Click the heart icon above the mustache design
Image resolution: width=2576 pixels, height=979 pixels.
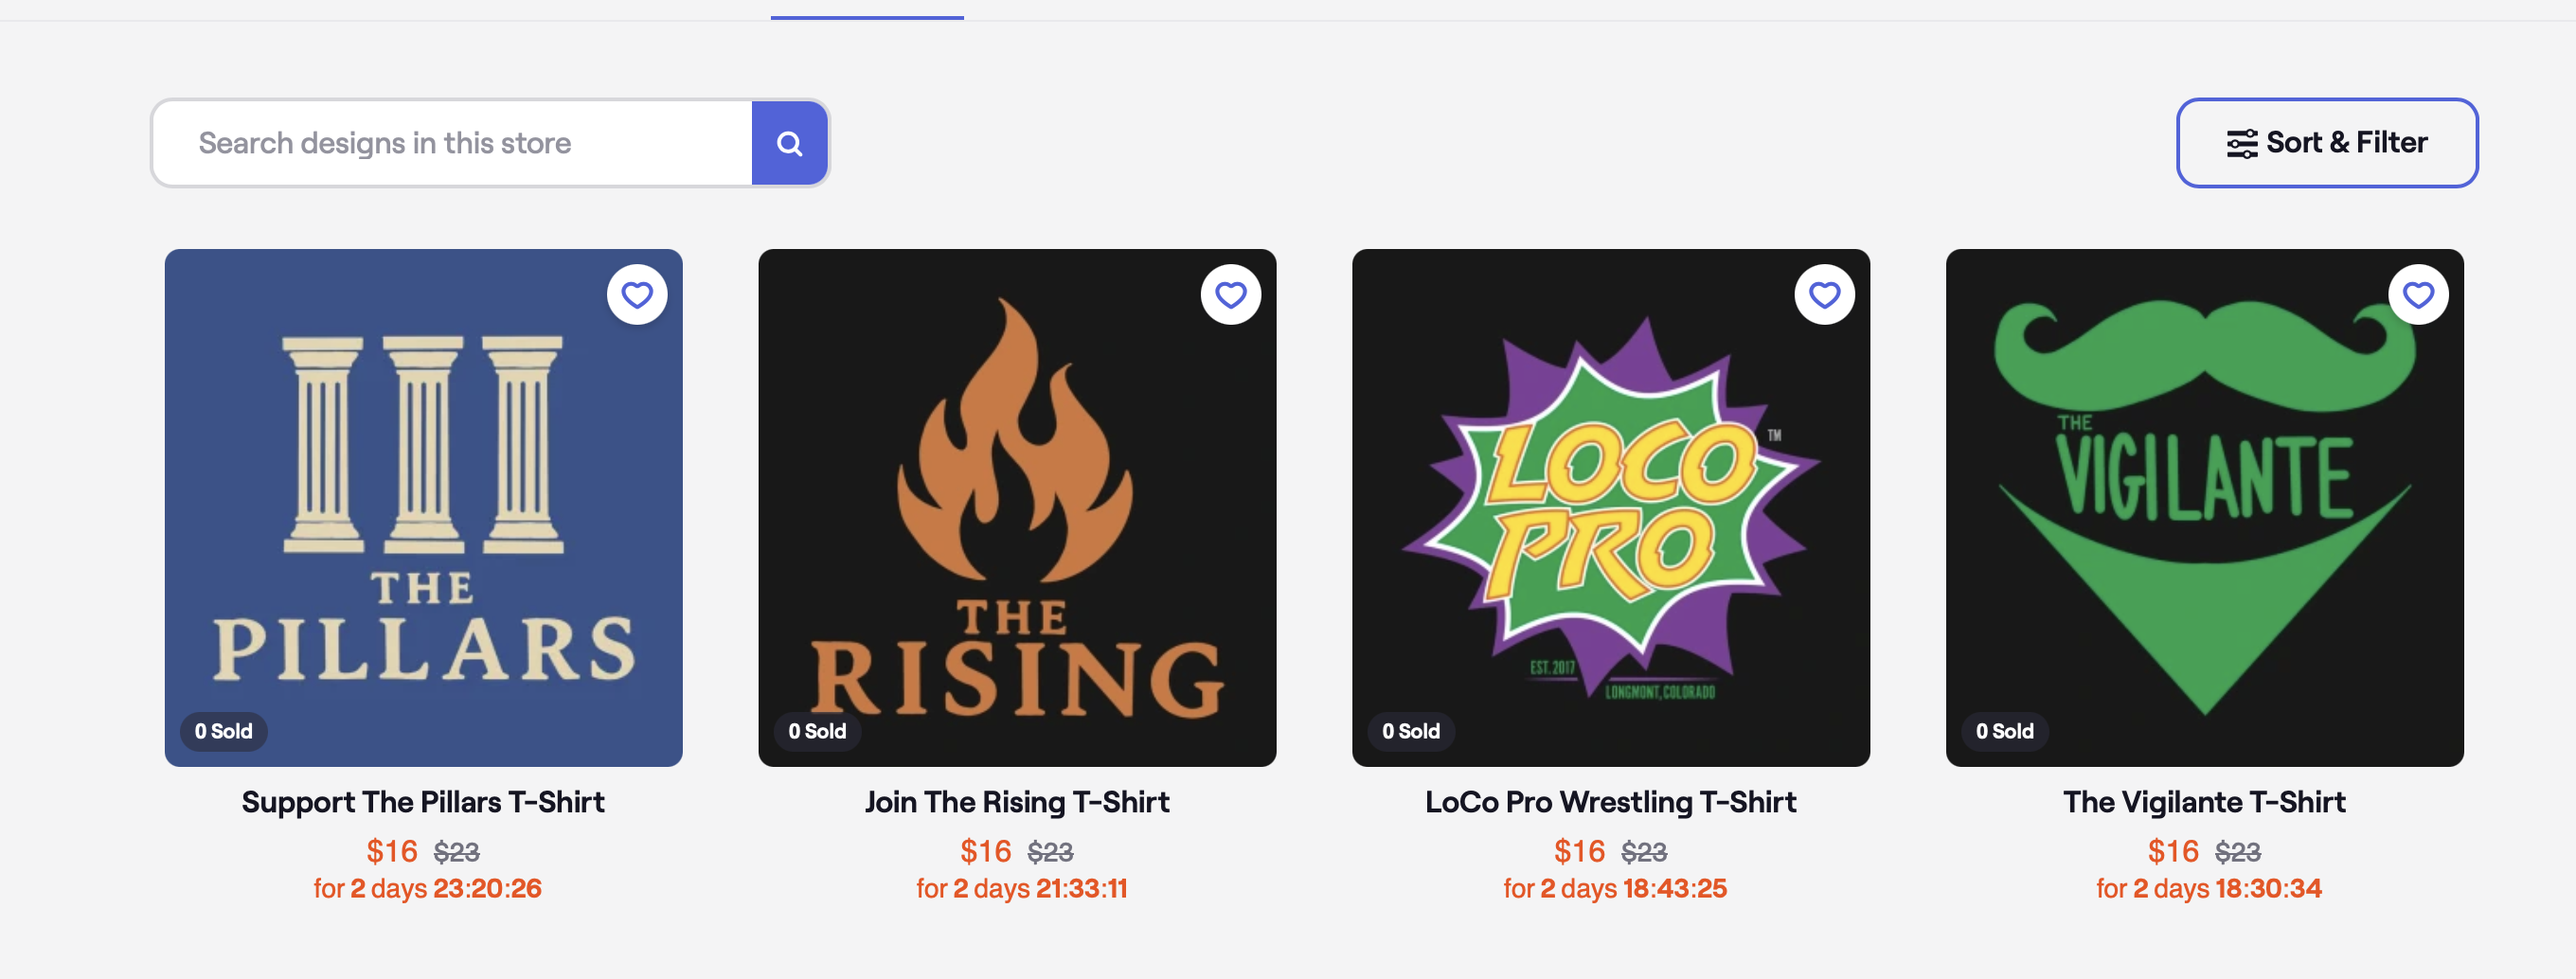2418,294
